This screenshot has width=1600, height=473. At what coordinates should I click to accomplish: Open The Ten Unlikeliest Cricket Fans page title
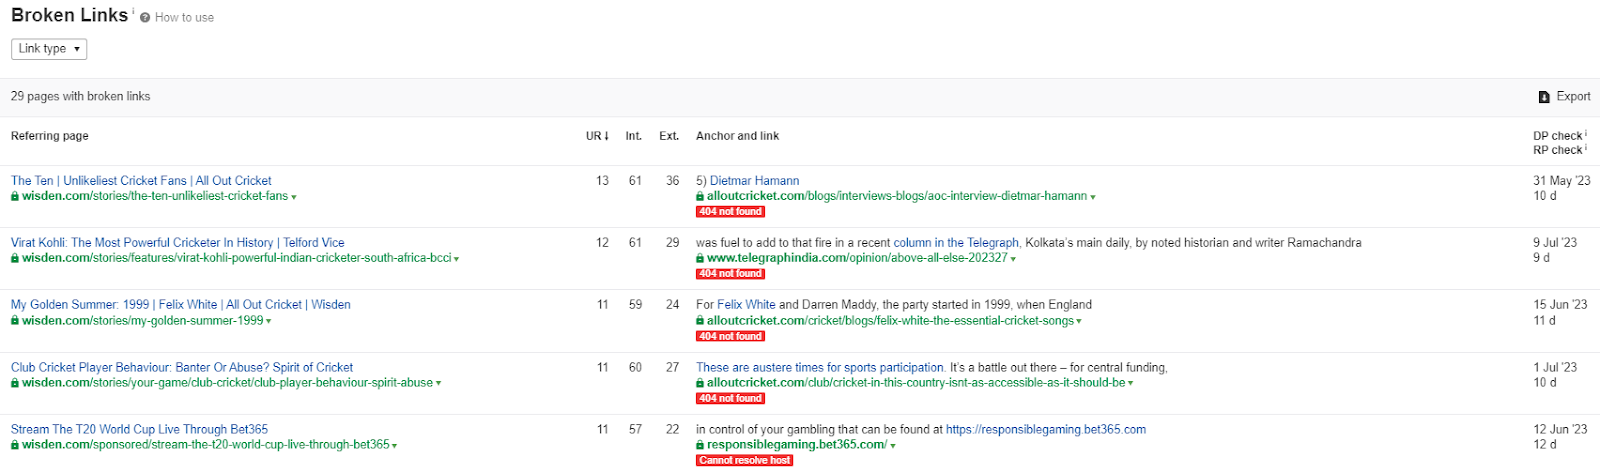[x=141, y=181]
